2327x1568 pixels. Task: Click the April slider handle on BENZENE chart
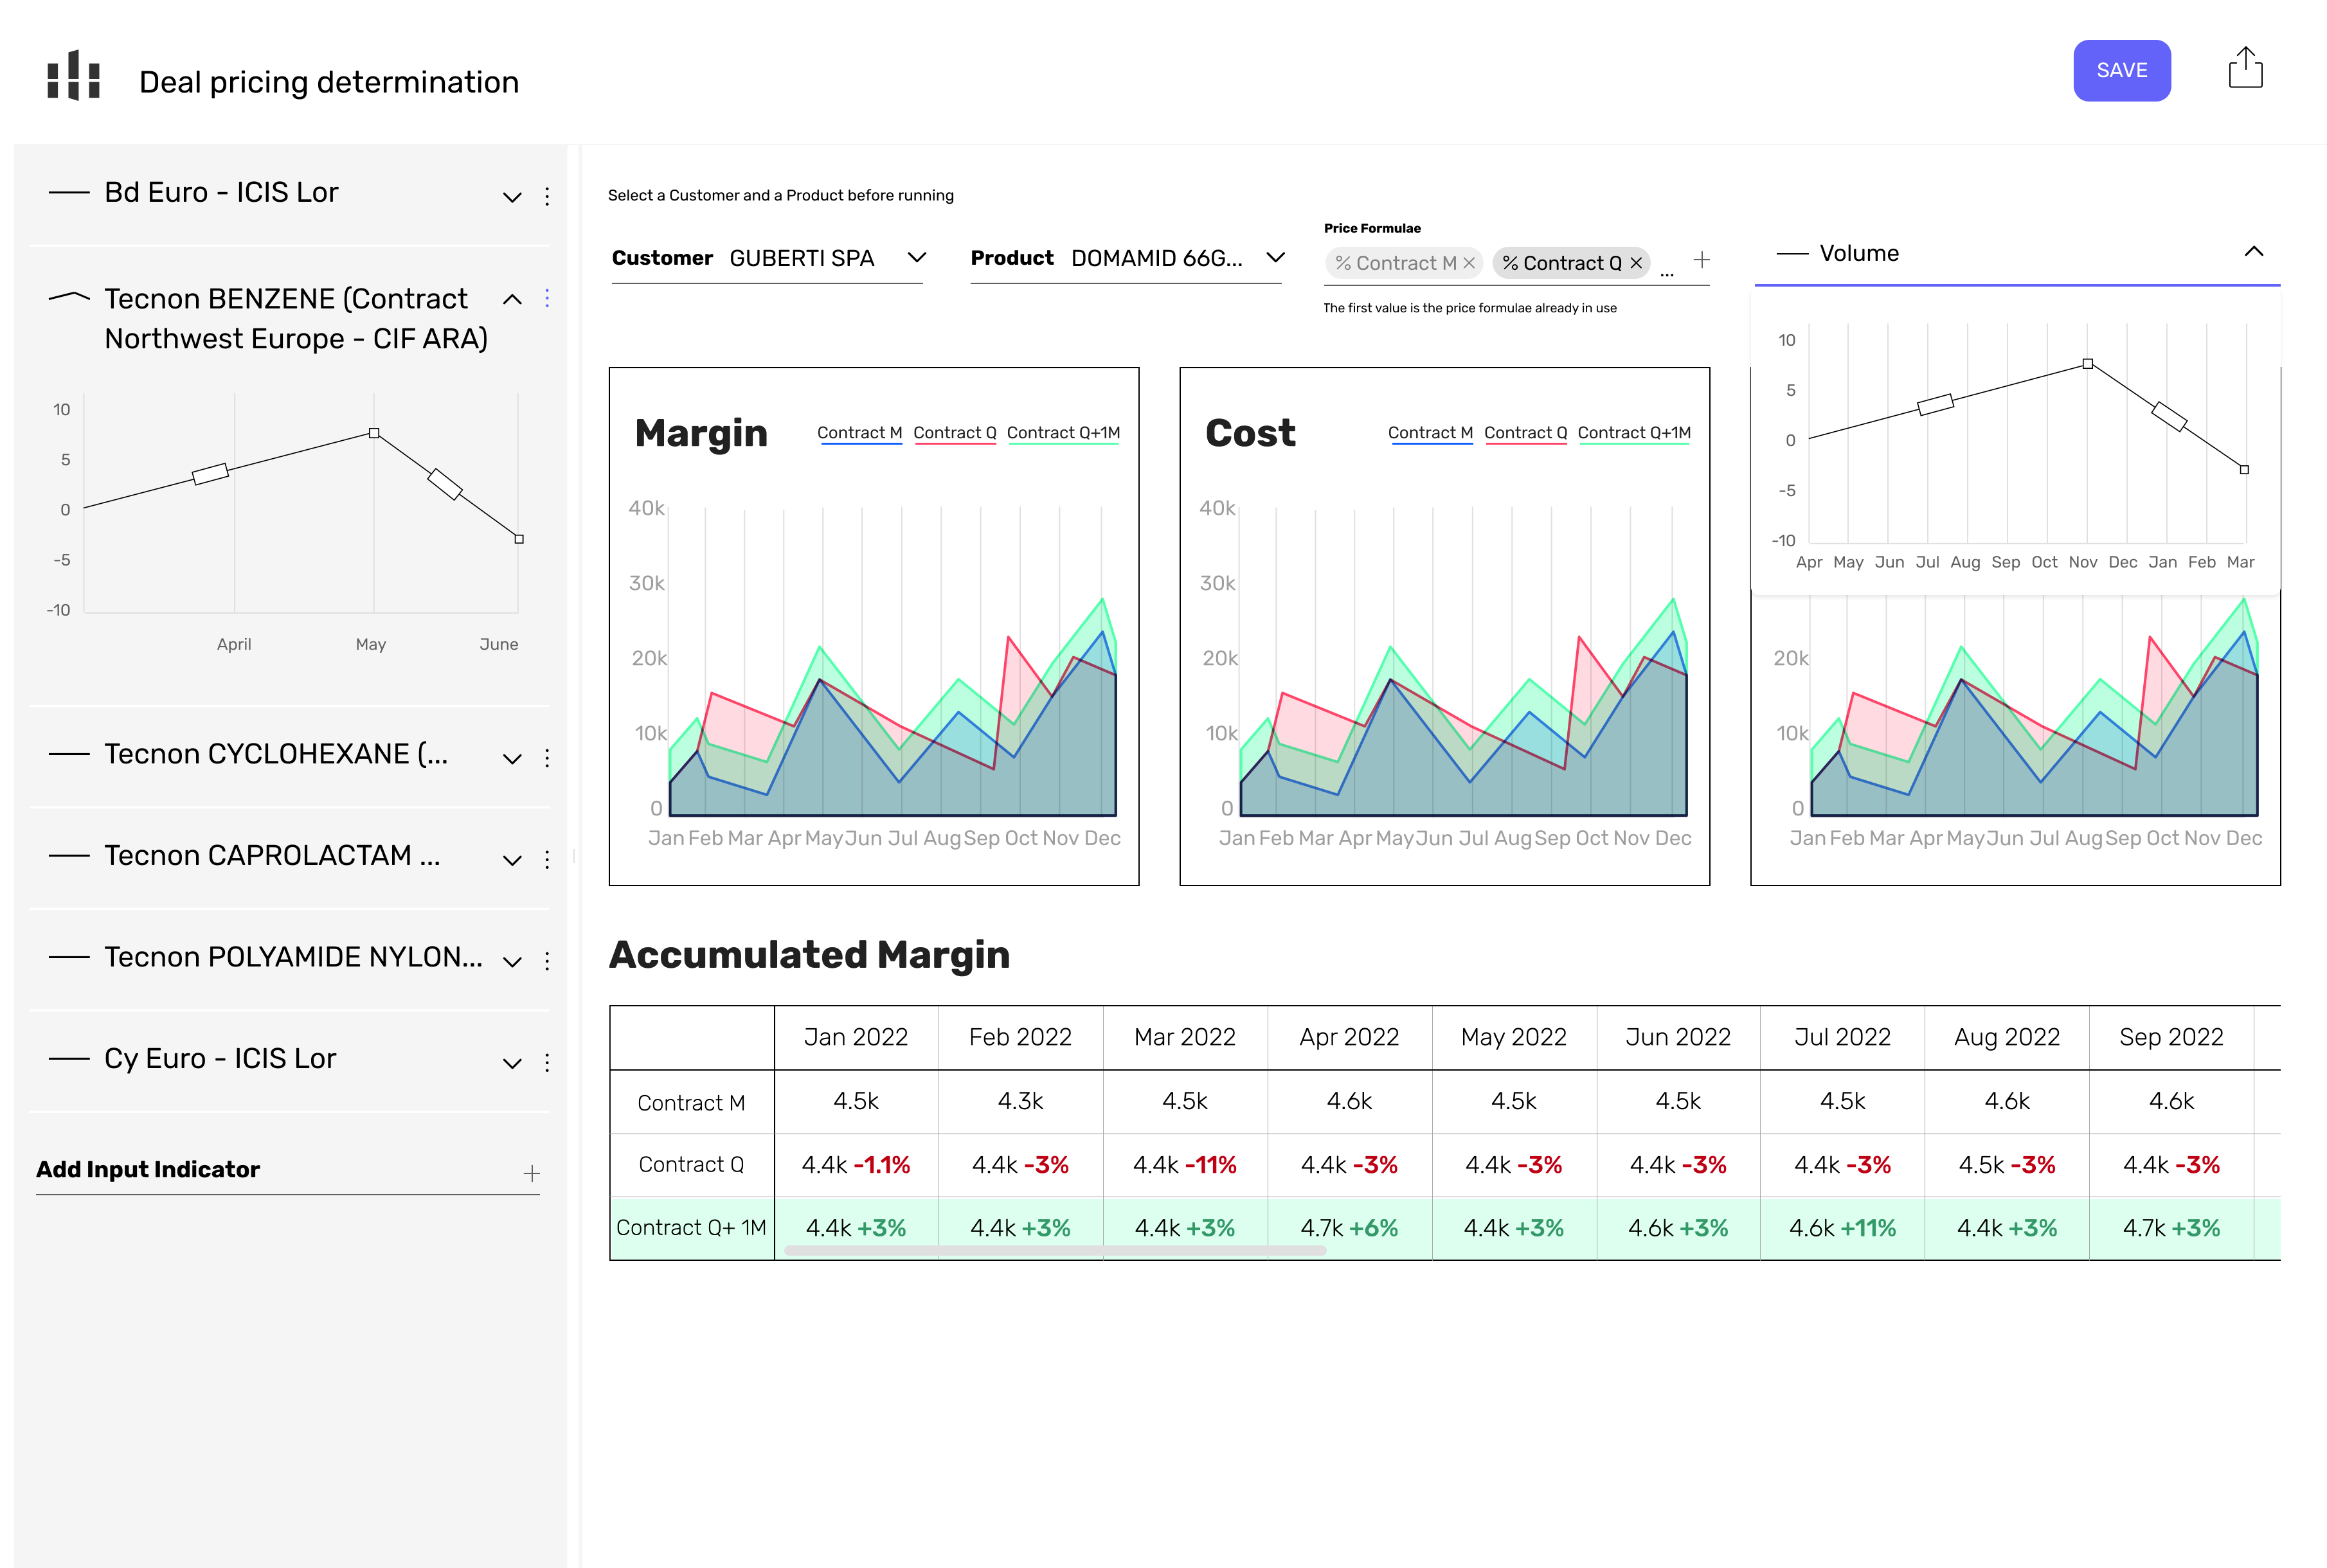pos(210,474)
